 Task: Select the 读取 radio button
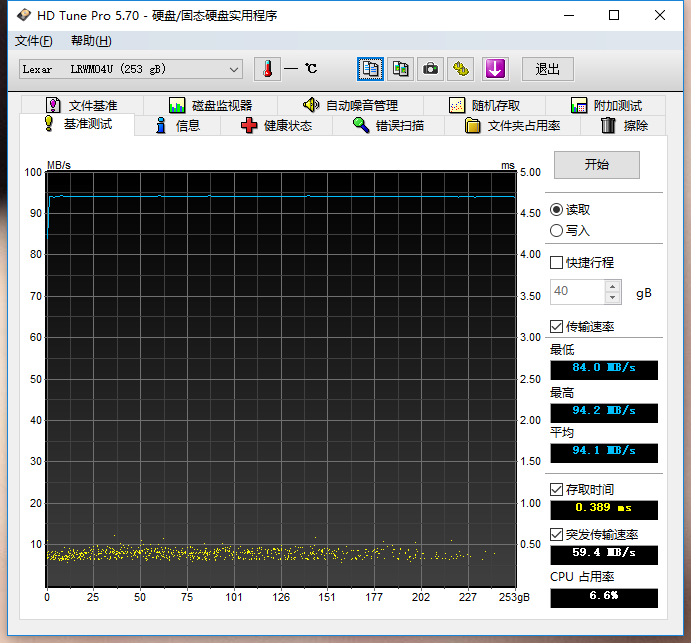point(557,209)
